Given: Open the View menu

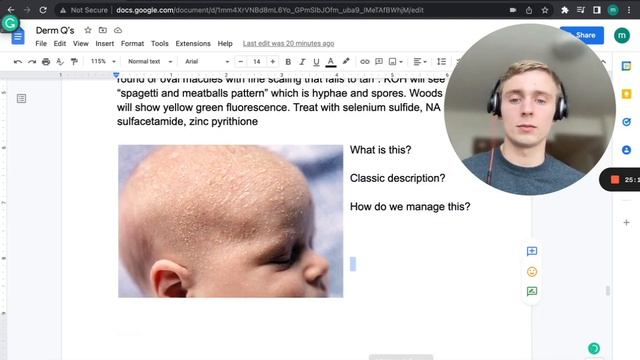Looking at the screenshot, I should pos(81,43).
